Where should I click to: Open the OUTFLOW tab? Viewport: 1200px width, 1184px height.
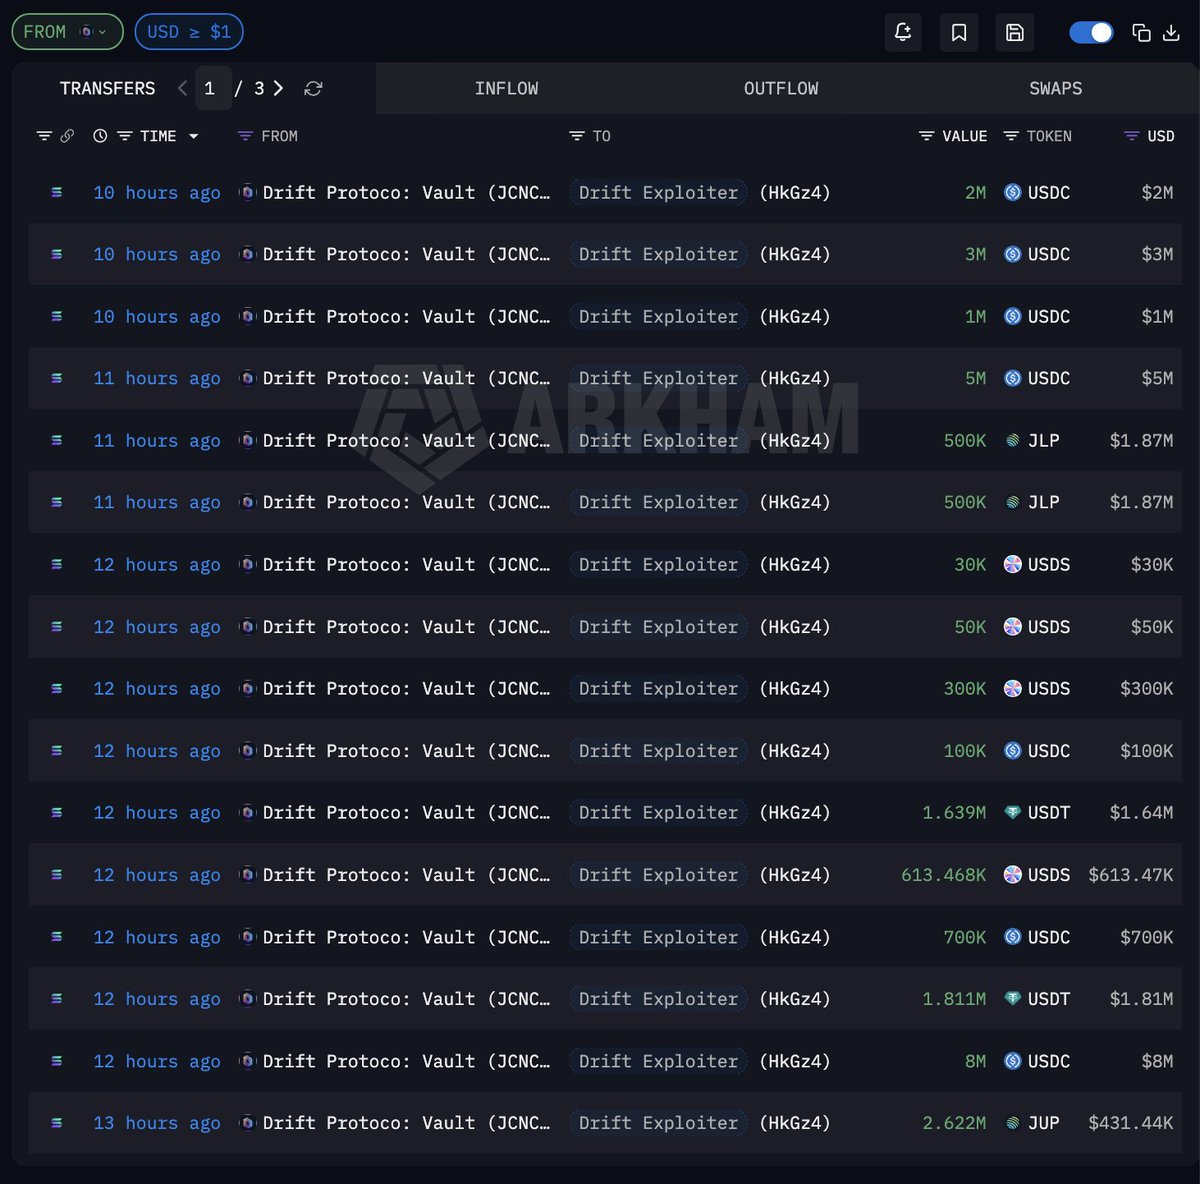pos(780,89)
